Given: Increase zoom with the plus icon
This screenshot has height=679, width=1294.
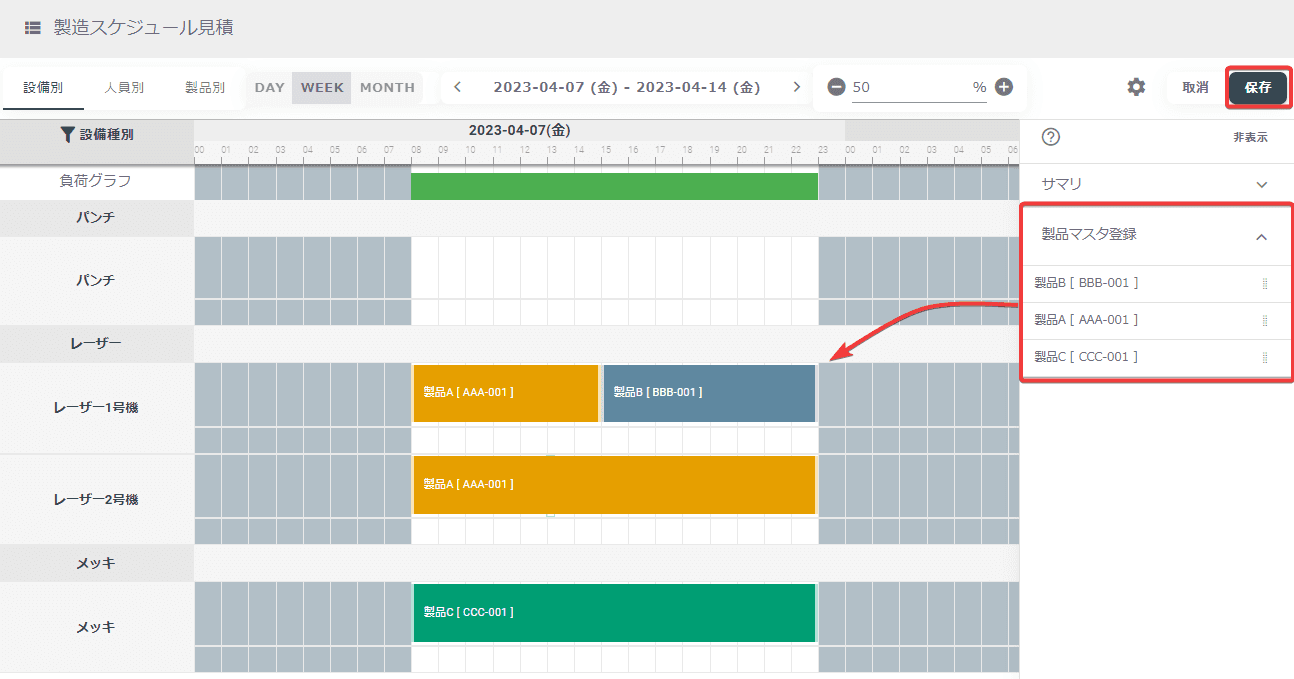Looking at the screenshot, I should click(x=1004, y=87).
